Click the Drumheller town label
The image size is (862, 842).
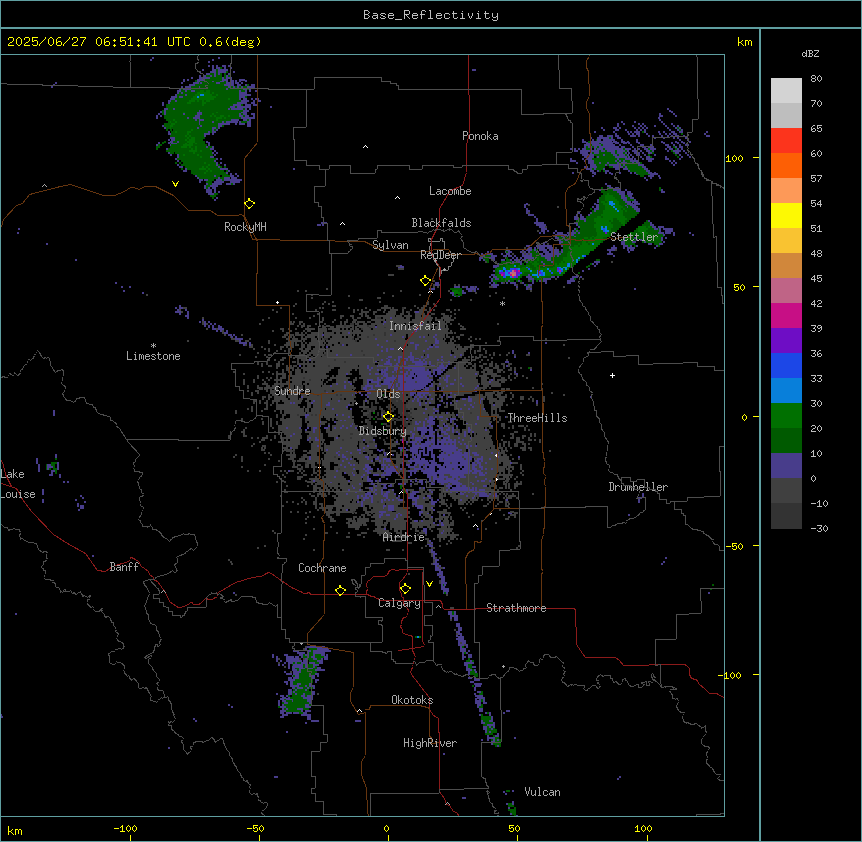click(638, 487)
